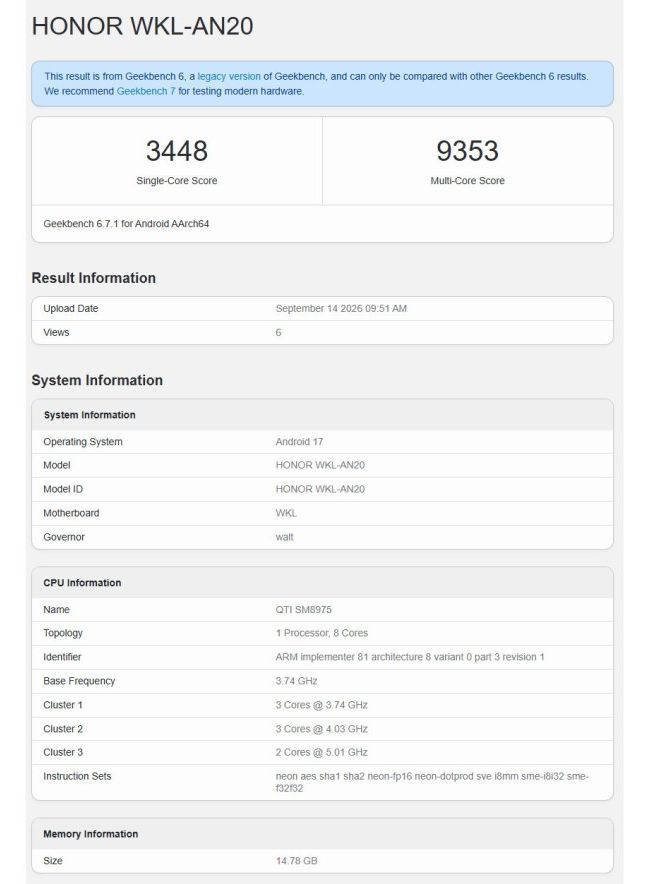Image resolution: width=650 pixels, height=884 pixels.
Task: Select the HONOR WKL-AN20 page title
Action: coord(143,26)
